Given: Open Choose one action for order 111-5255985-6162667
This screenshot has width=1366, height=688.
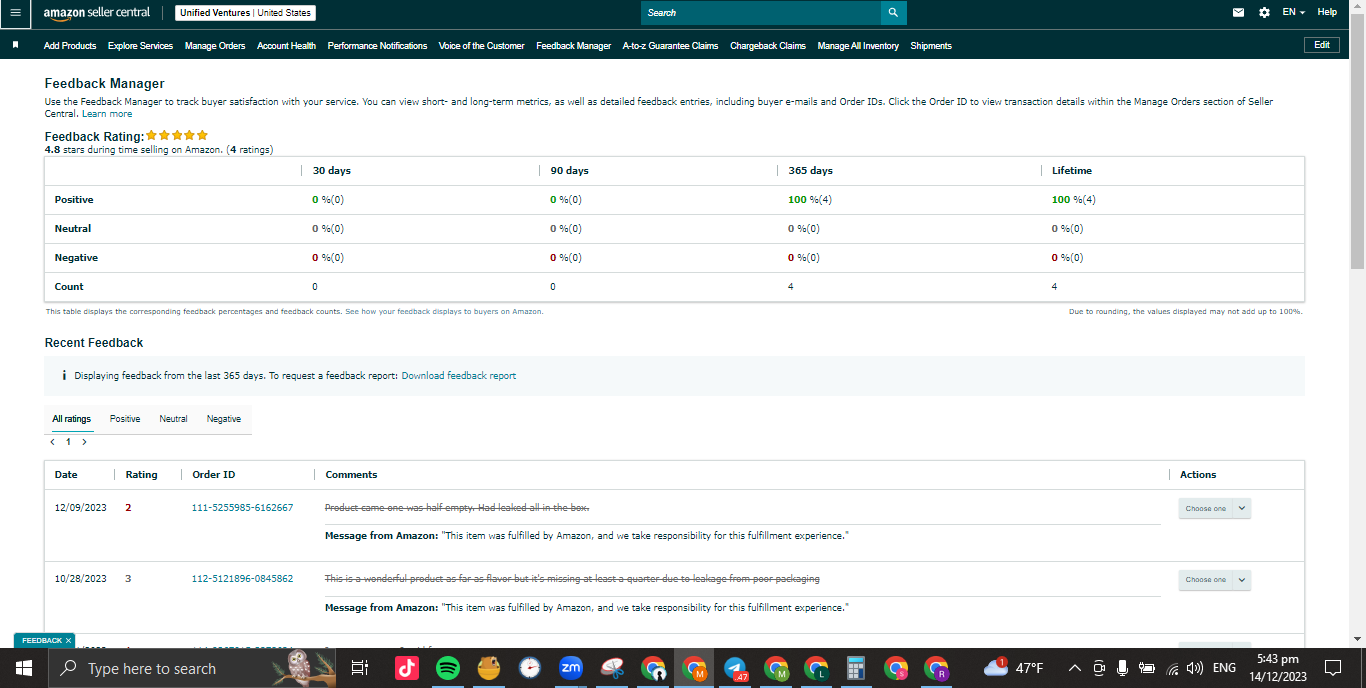Looking at the screenshot, I should pos(1214,508).
